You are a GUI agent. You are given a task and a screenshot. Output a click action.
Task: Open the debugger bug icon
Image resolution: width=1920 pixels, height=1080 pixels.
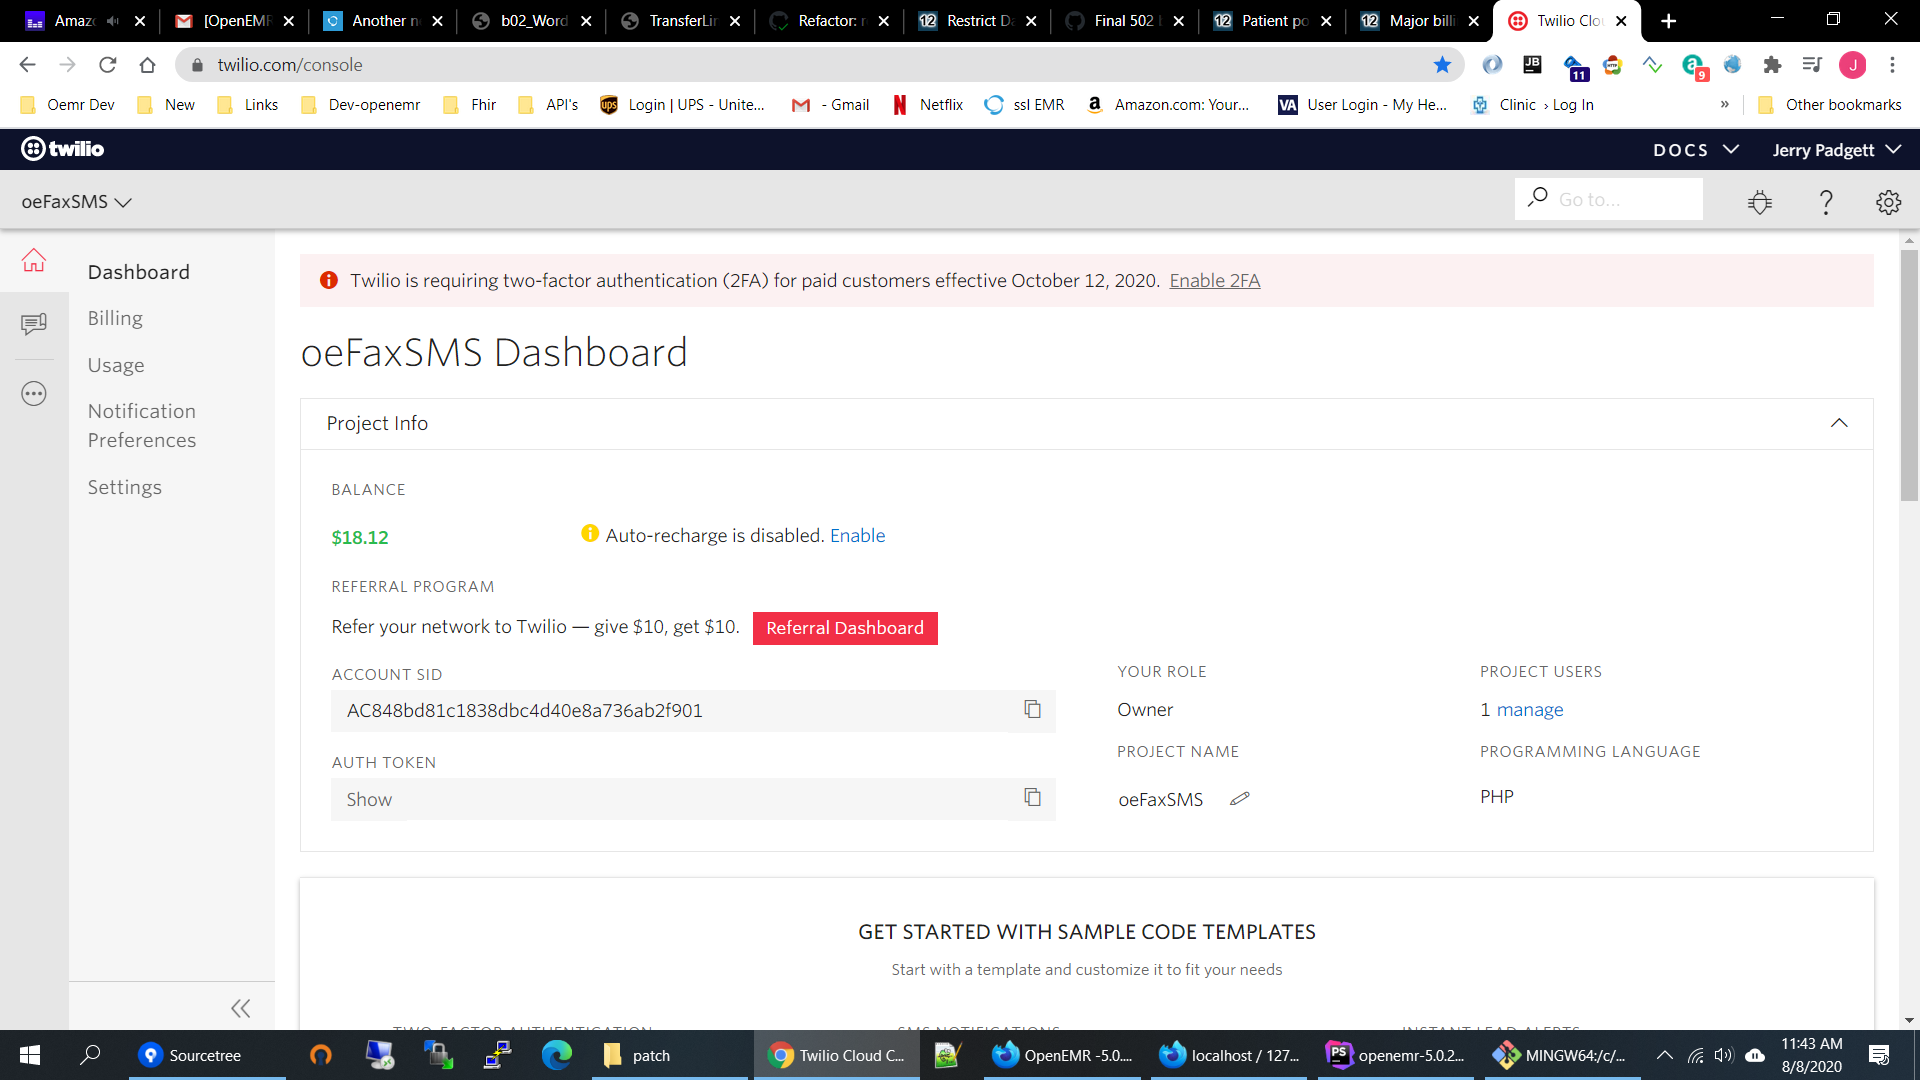tap(1760, 203)
